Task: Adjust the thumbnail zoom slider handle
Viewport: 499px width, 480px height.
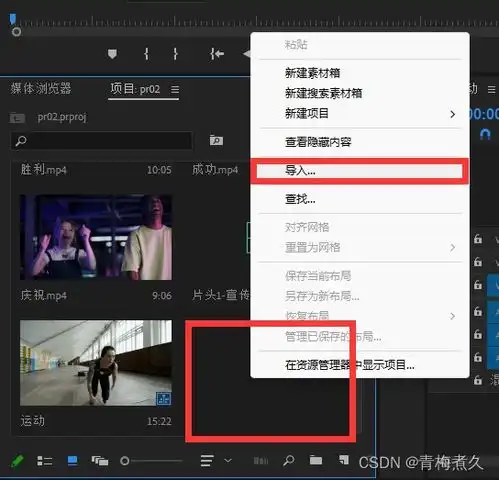Action: point(125,461)
